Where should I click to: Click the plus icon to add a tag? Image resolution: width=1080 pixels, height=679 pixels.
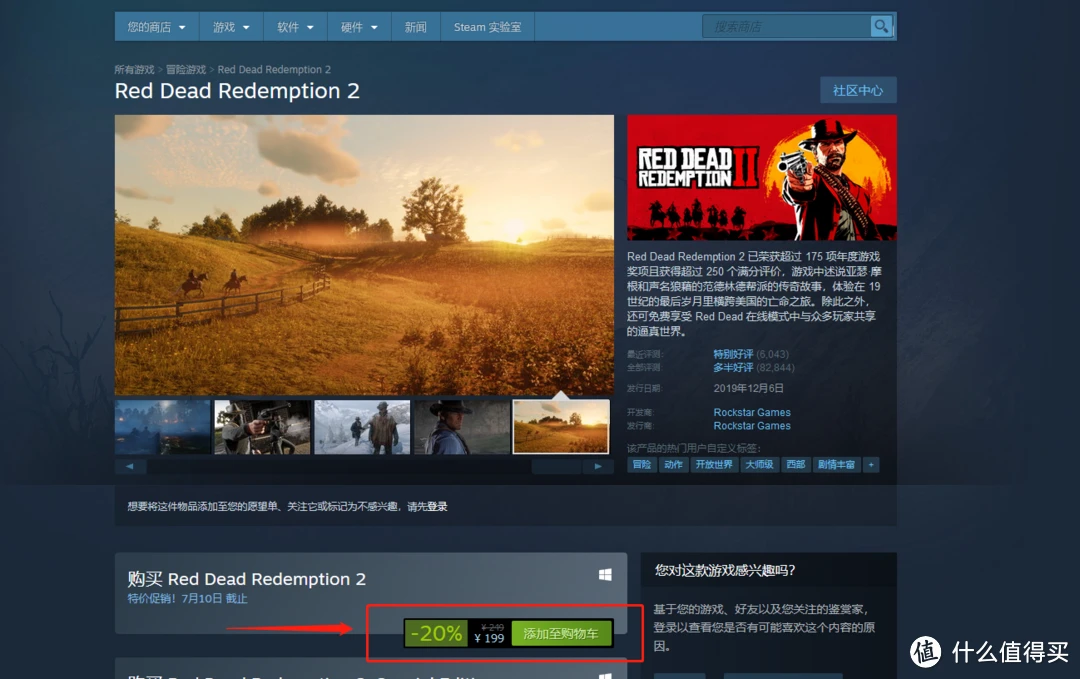[x=871, y=465]
